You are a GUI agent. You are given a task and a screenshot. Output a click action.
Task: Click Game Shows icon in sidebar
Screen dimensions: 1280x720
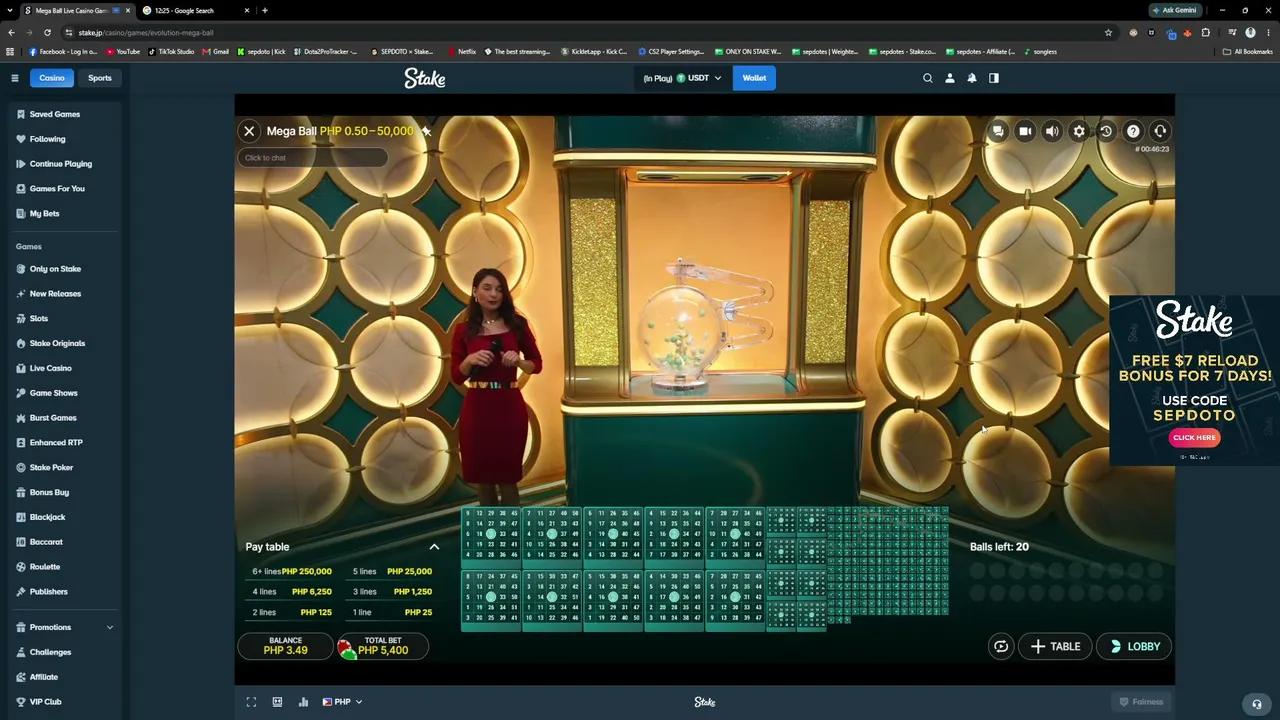[21, 393]
